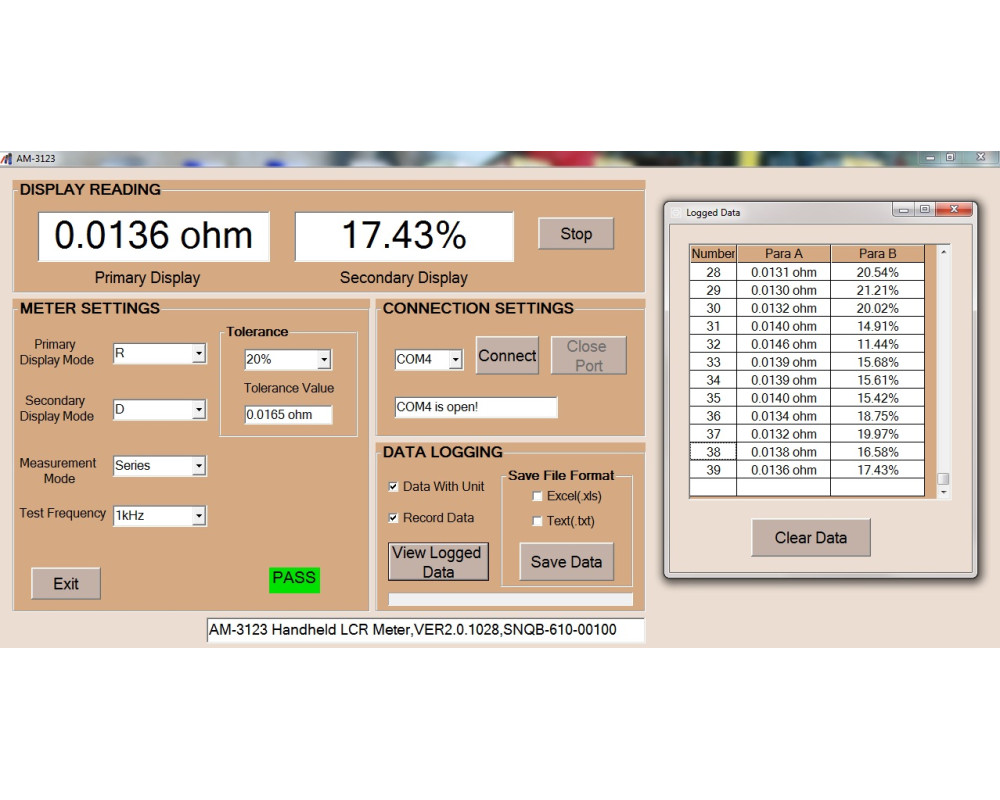Expand the Tolerance percentage dropdown

click(323, 360)
